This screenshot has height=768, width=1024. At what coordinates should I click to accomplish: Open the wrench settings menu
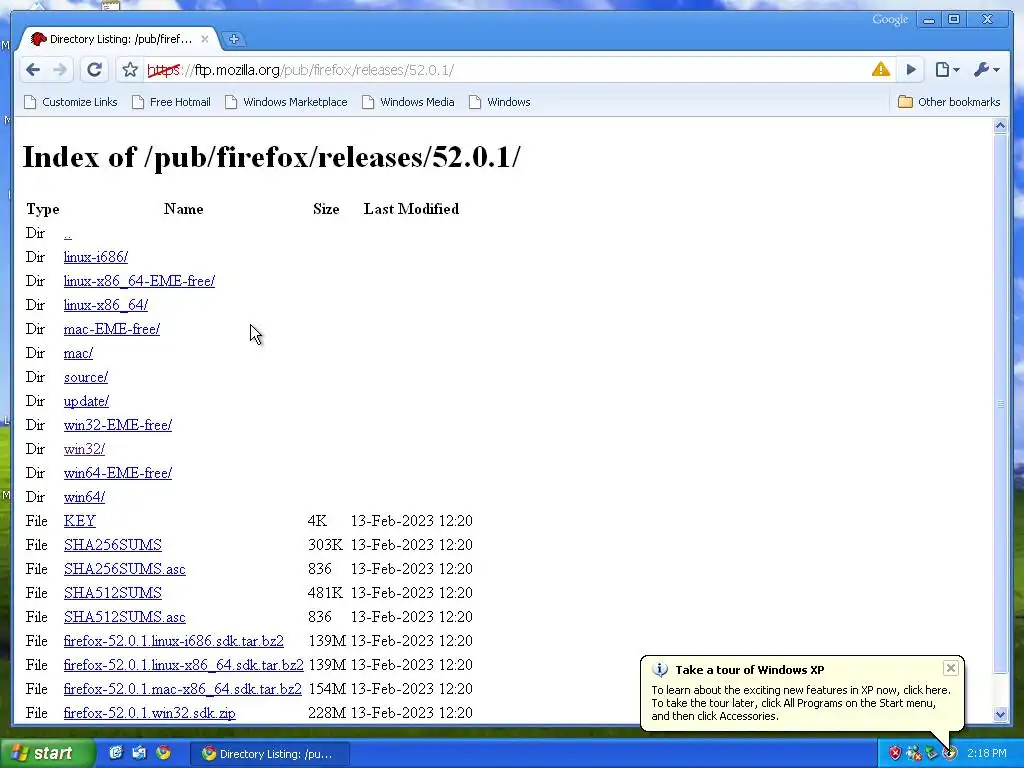(986, 69)
